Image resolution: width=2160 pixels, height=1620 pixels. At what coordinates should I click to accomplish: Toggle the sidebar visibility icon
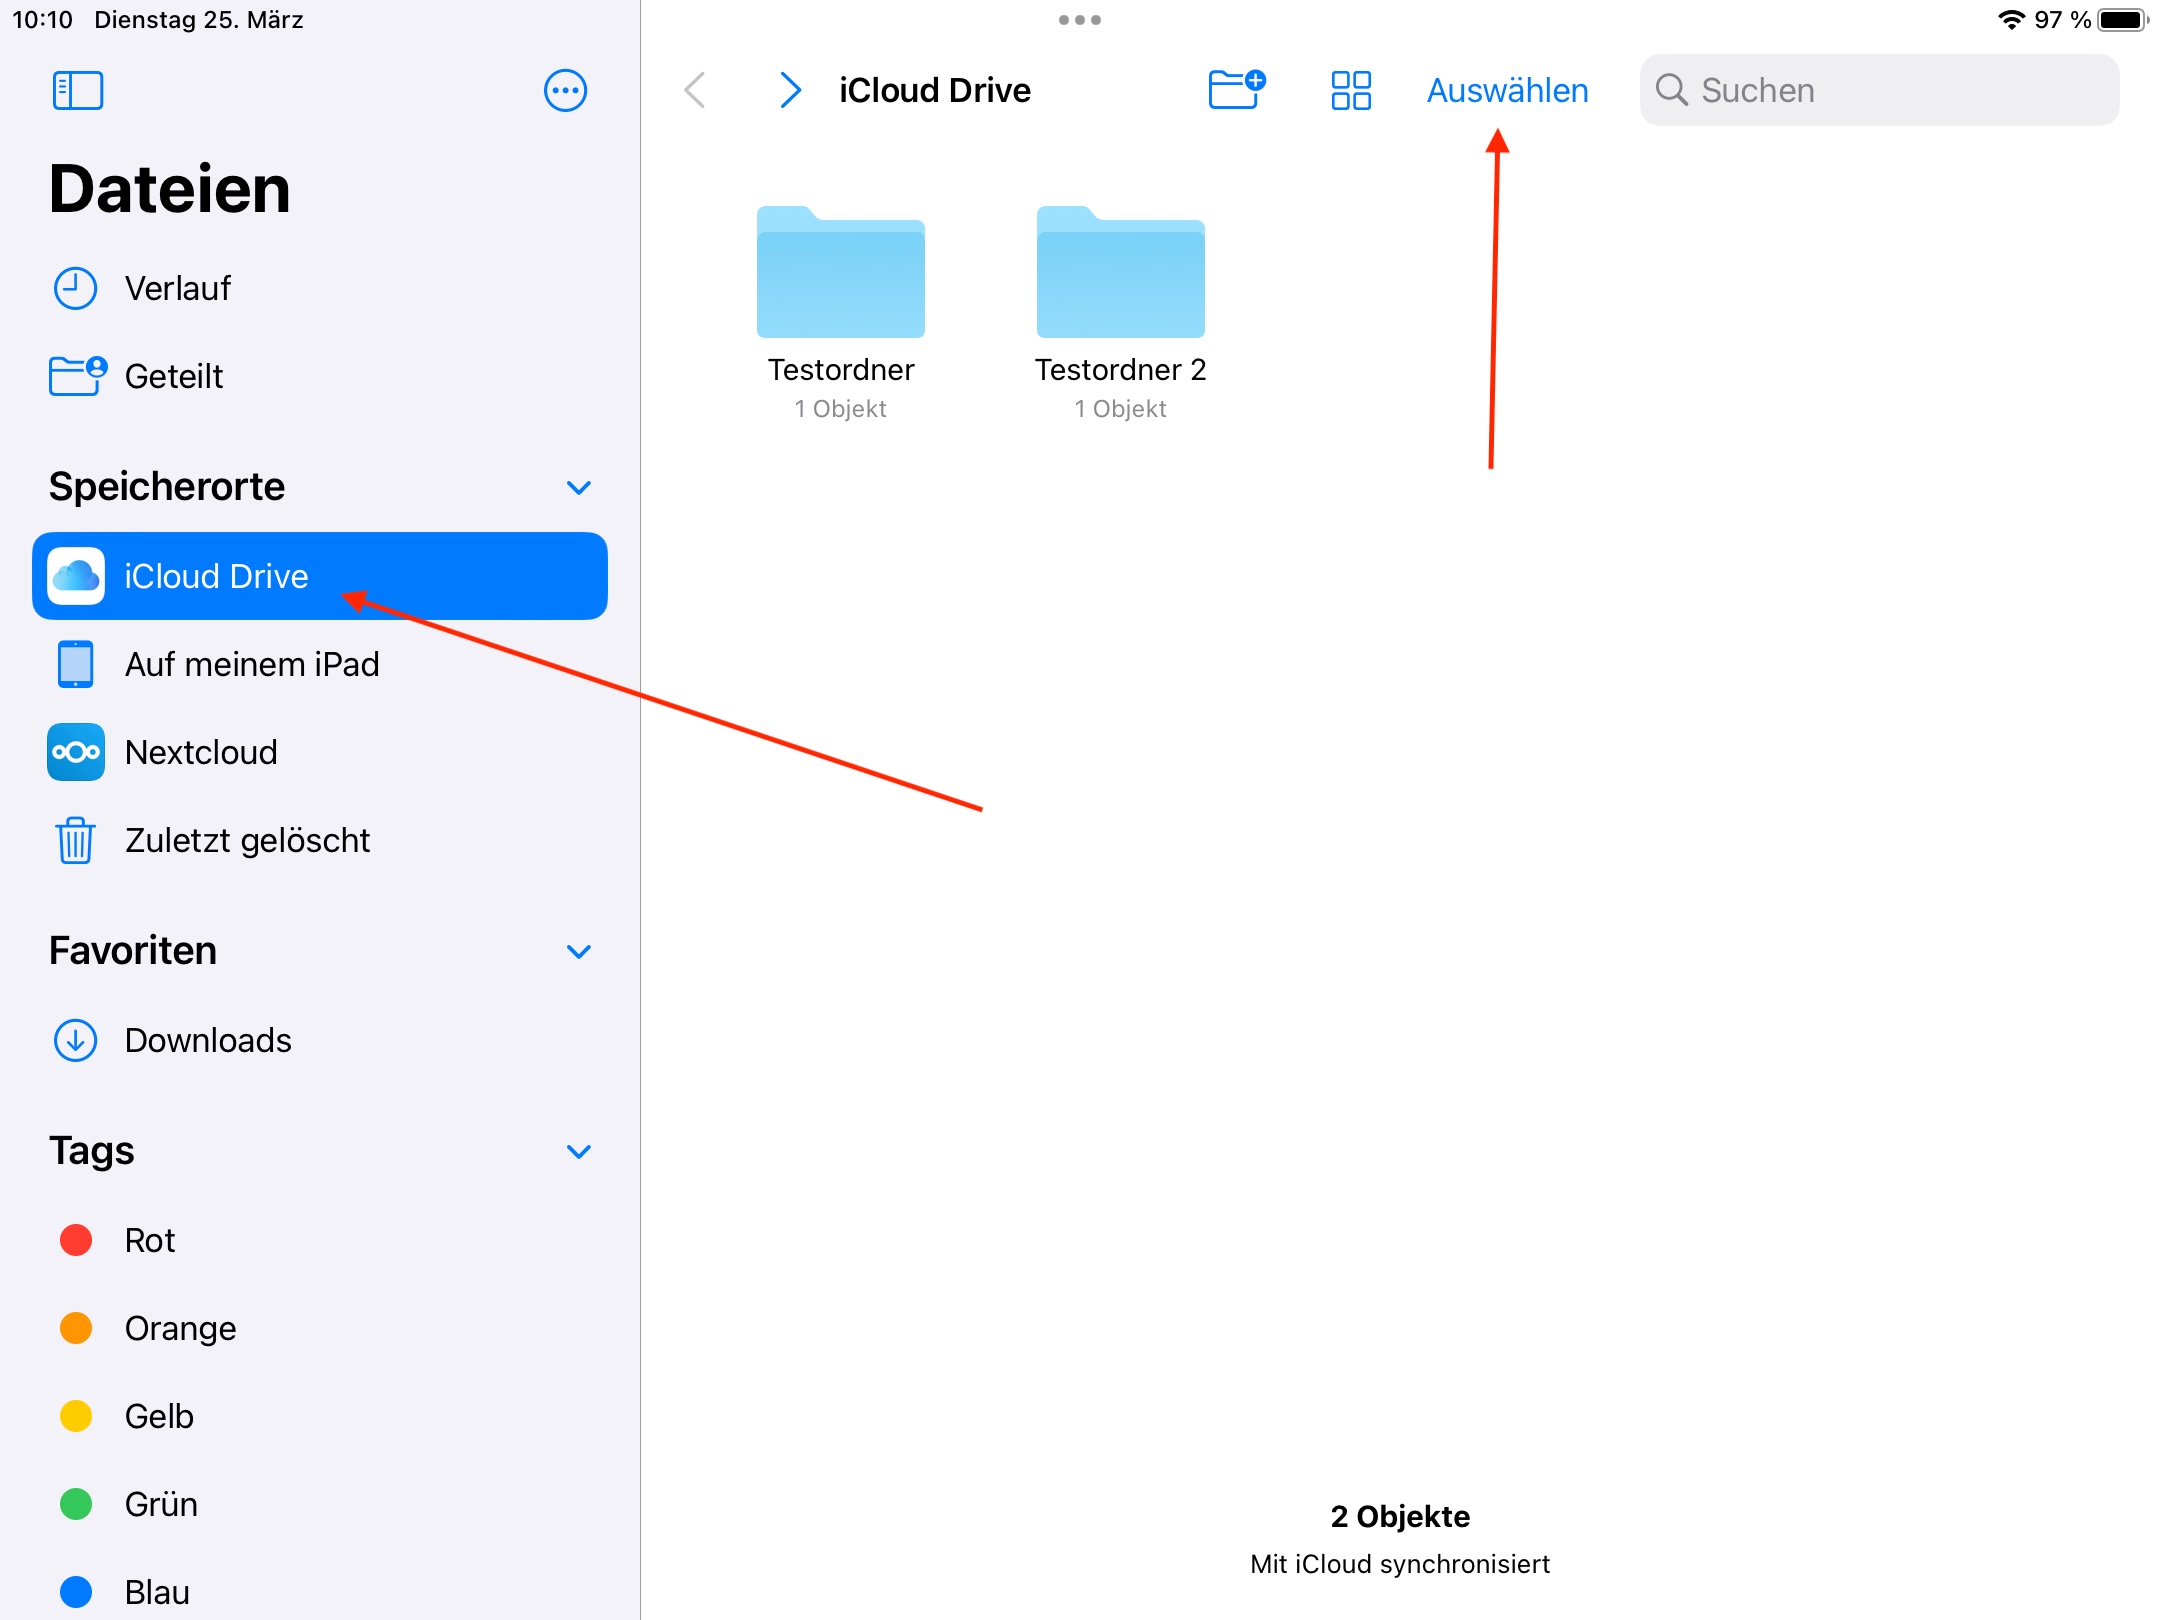tap(78, 90)
